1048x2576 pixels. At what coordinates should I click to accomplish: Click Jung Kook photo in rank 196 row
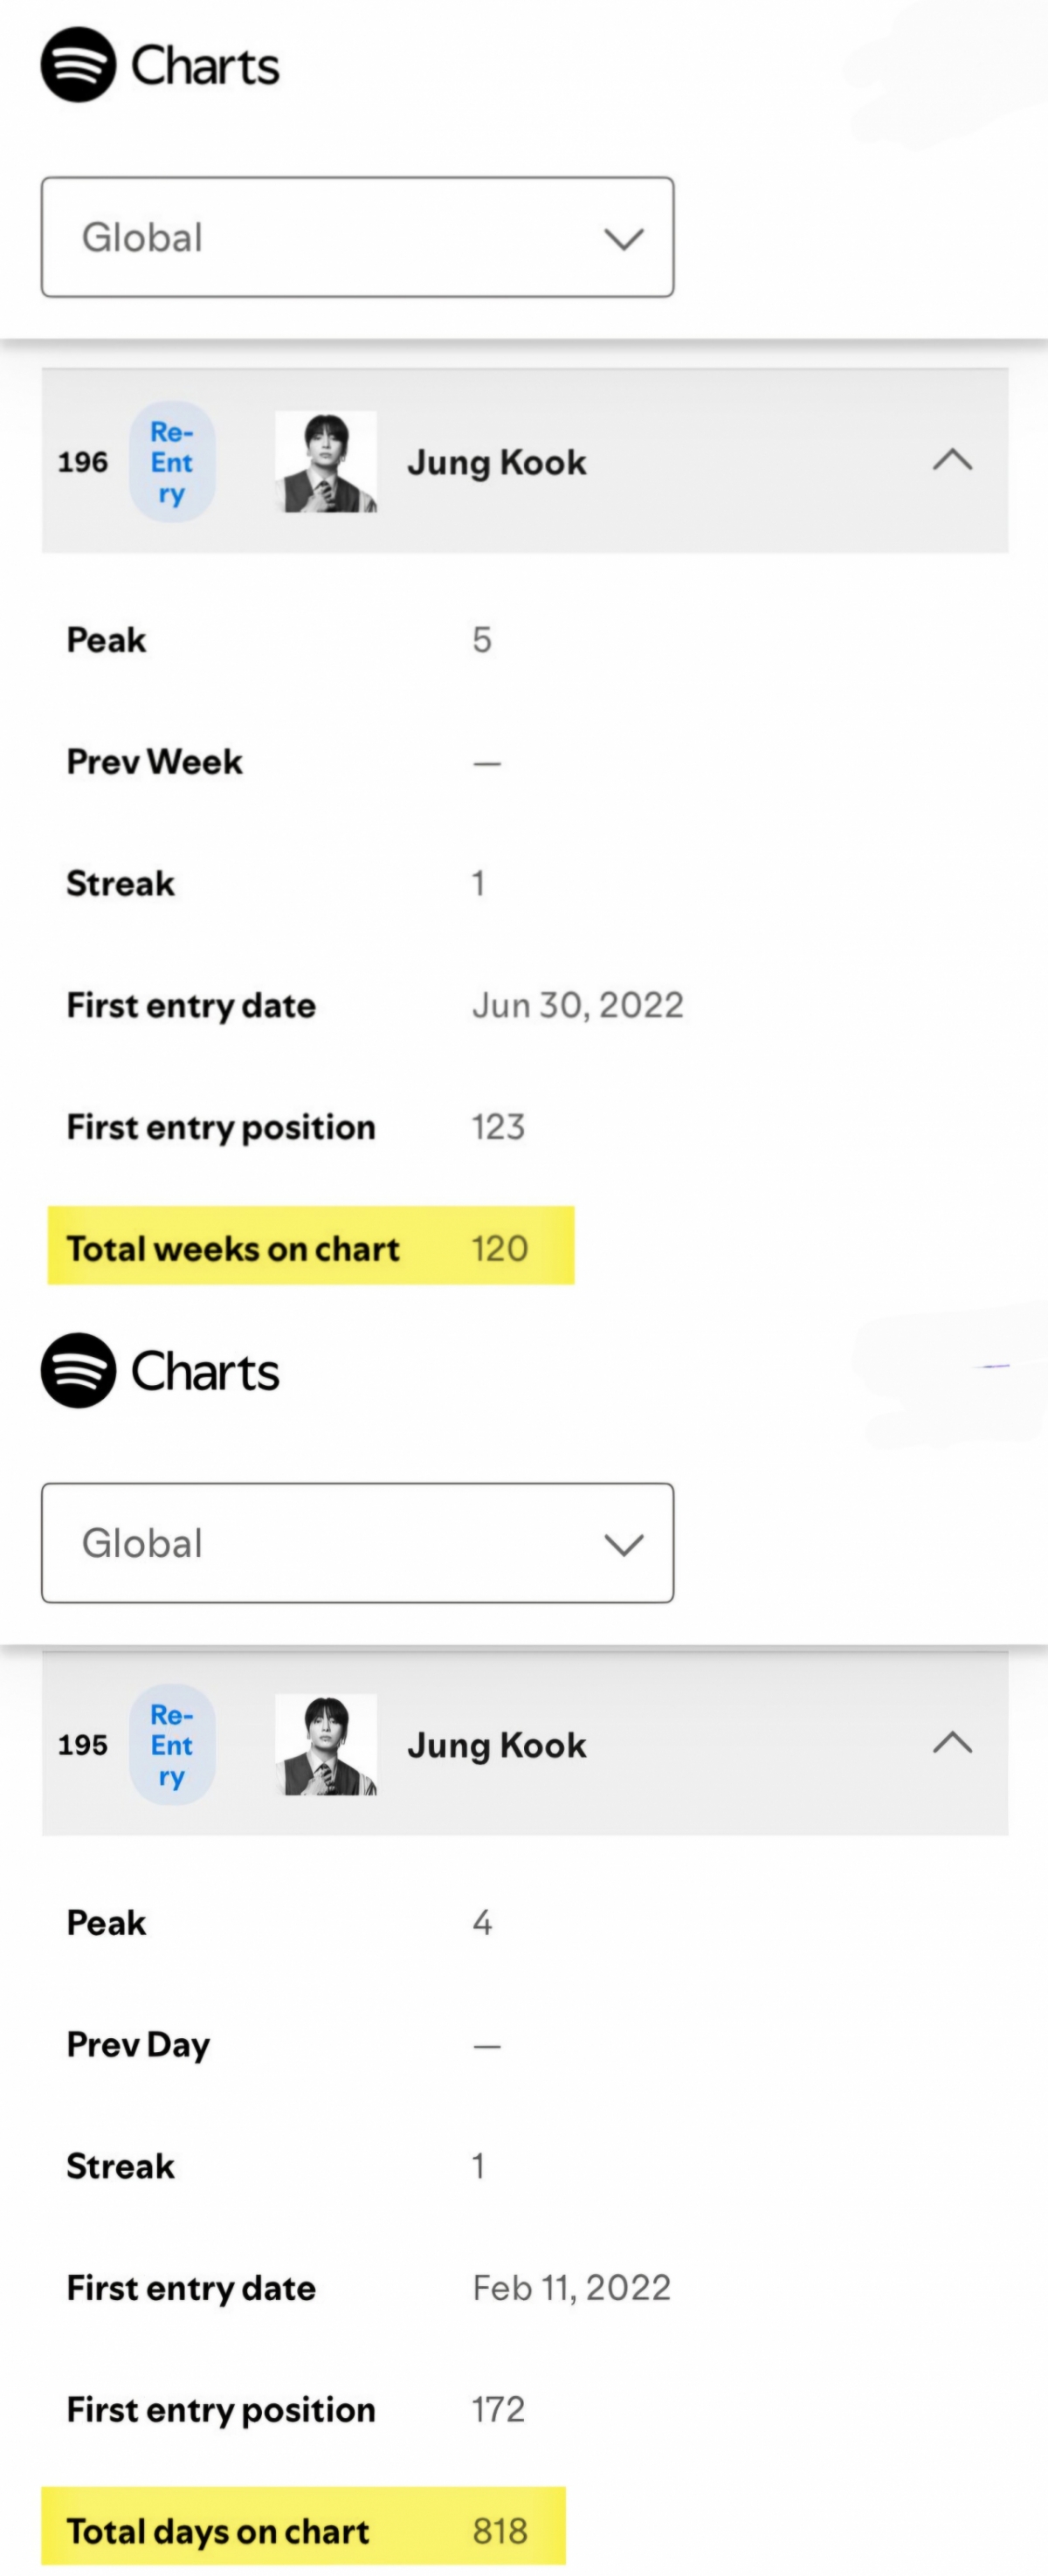(326, 462)
